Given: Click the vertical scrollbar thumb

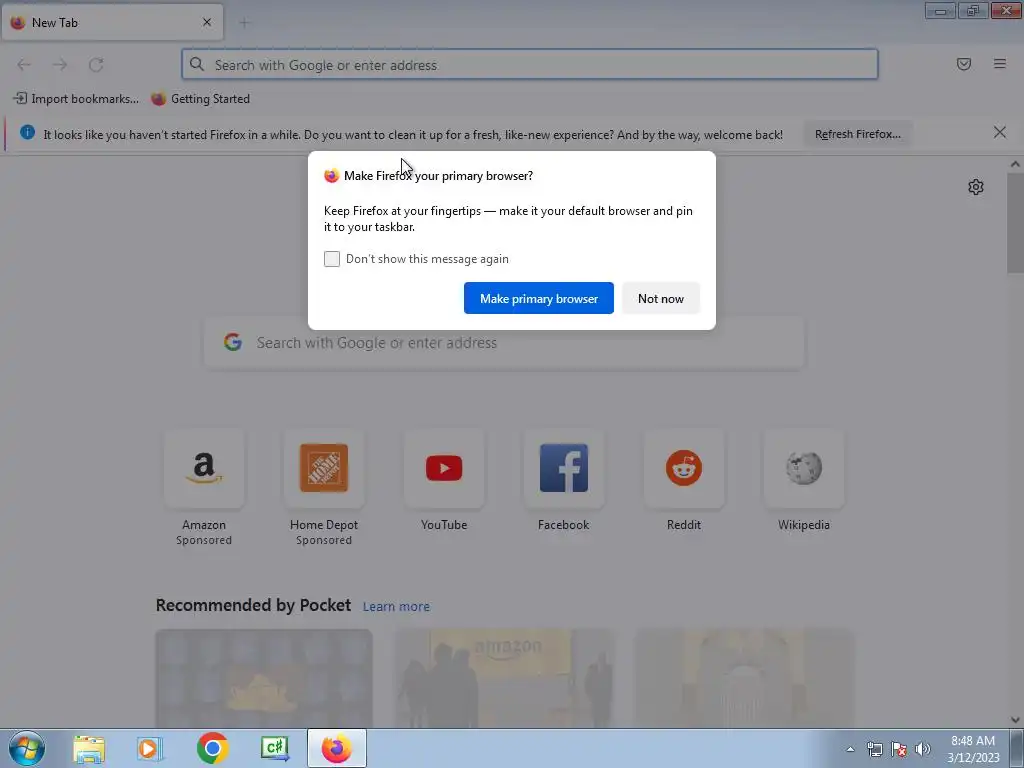Looking at the screenshot, I should (x=1015, y=223).
